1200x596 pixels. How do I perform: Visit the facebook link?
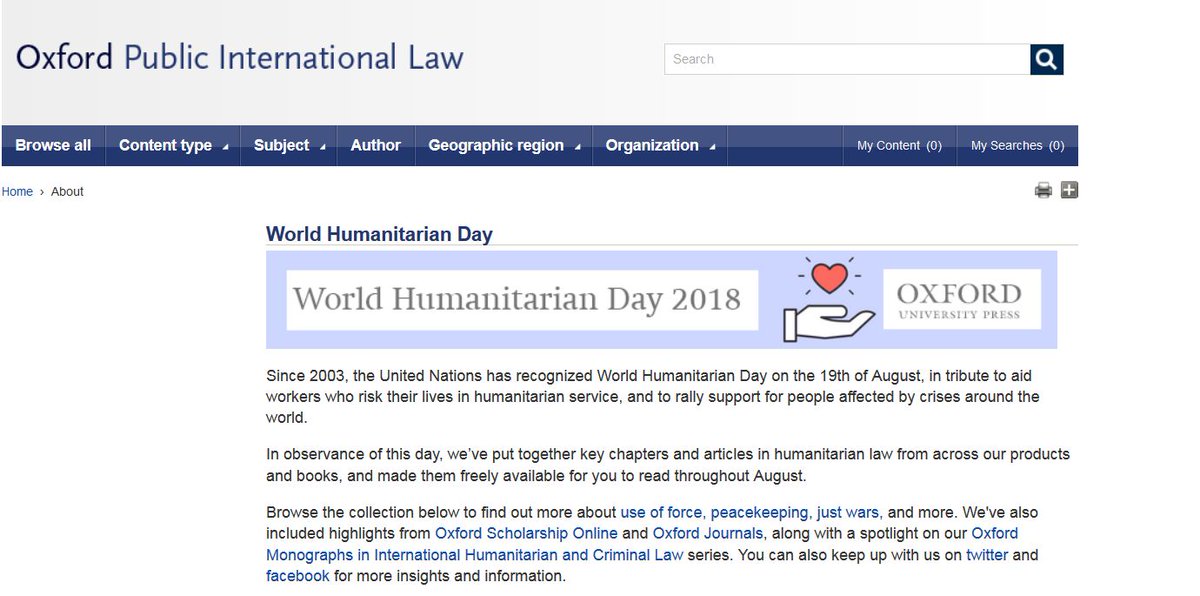(x=298, y=576)
